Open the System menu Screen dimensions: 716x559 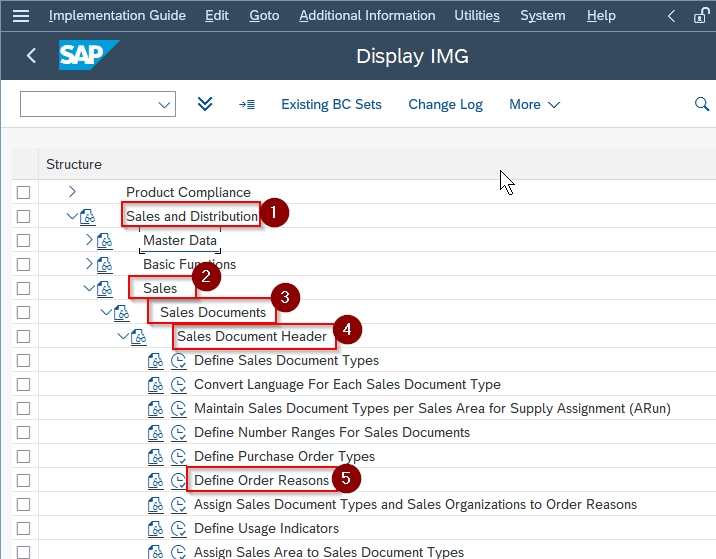[542, 16]
